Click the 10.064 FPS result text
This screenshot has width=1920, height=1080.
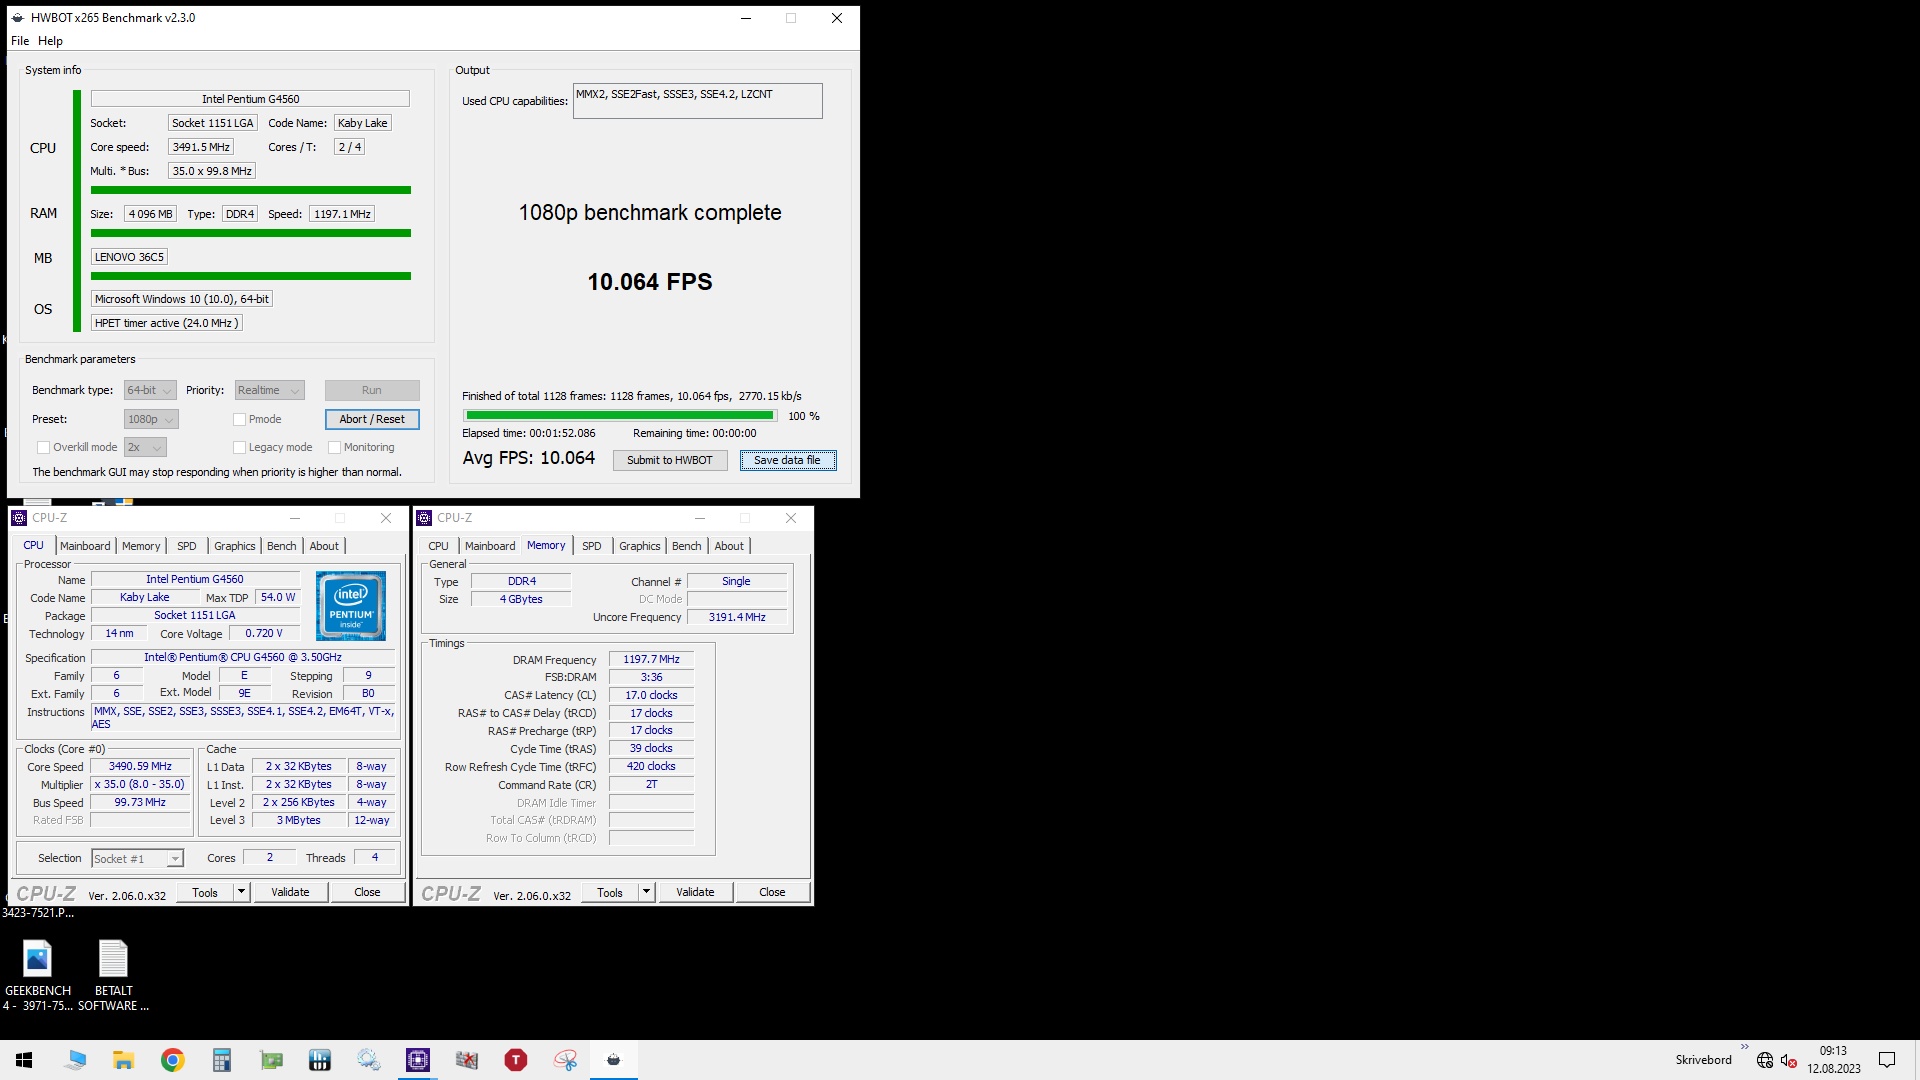pos(650,282)
